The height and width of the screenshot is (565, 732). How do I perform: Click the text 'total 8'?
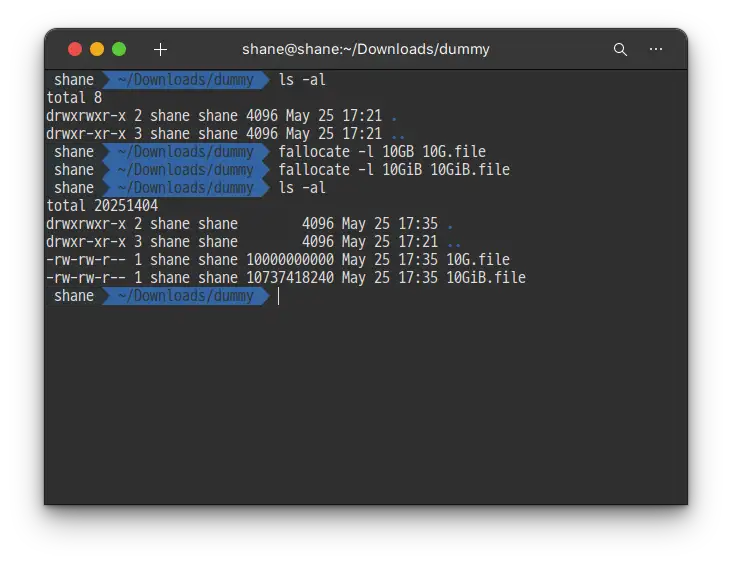(74, 98)
